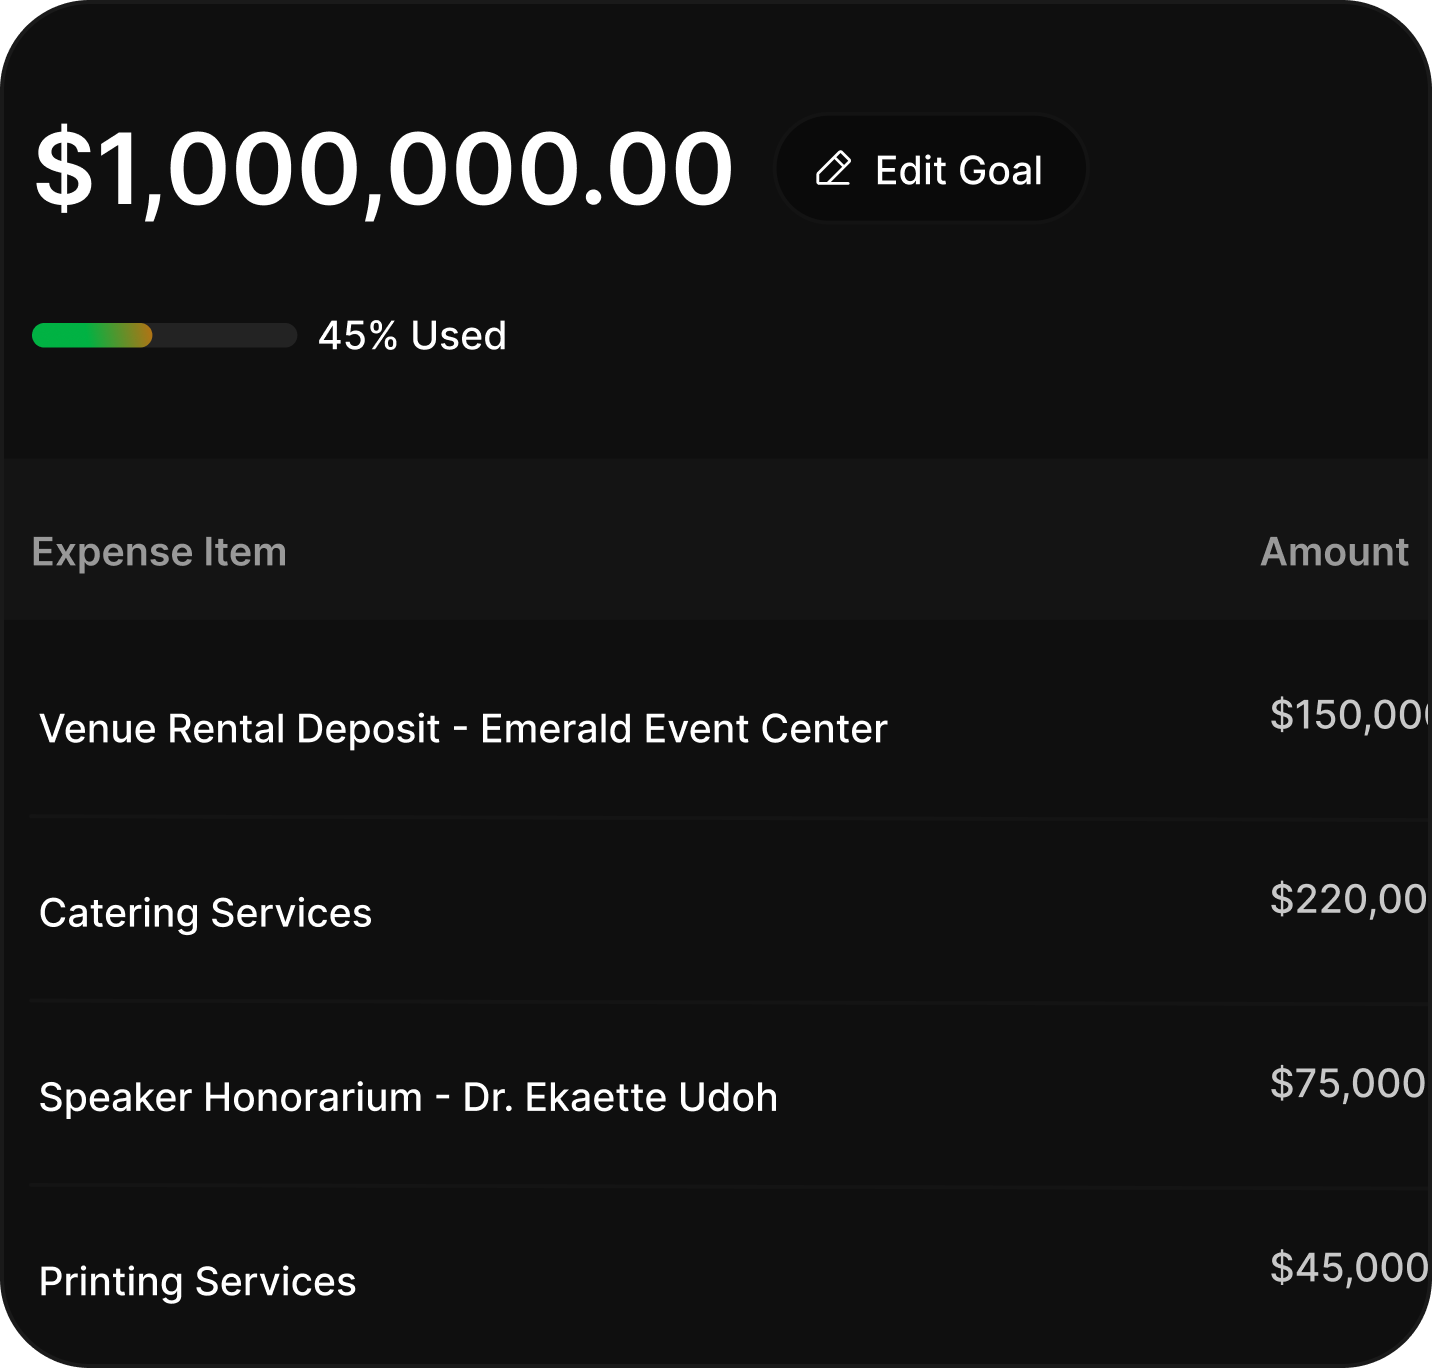The height and width of the screenshot is (1368, 1432).
Task: Click the $150,000 venue deposit amount
Action: click(1350, 715)
